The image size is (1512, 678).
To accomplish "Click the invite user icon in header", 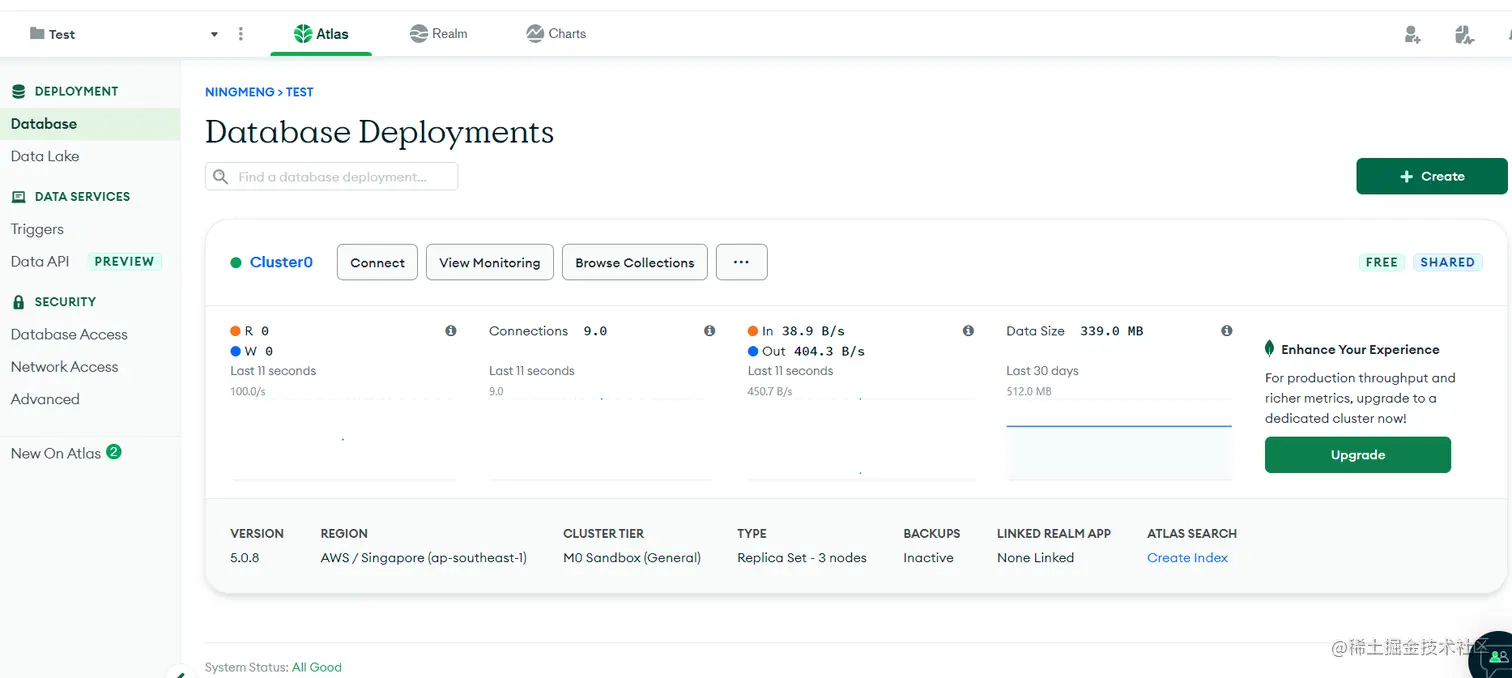I will (x=1412, y=35).
